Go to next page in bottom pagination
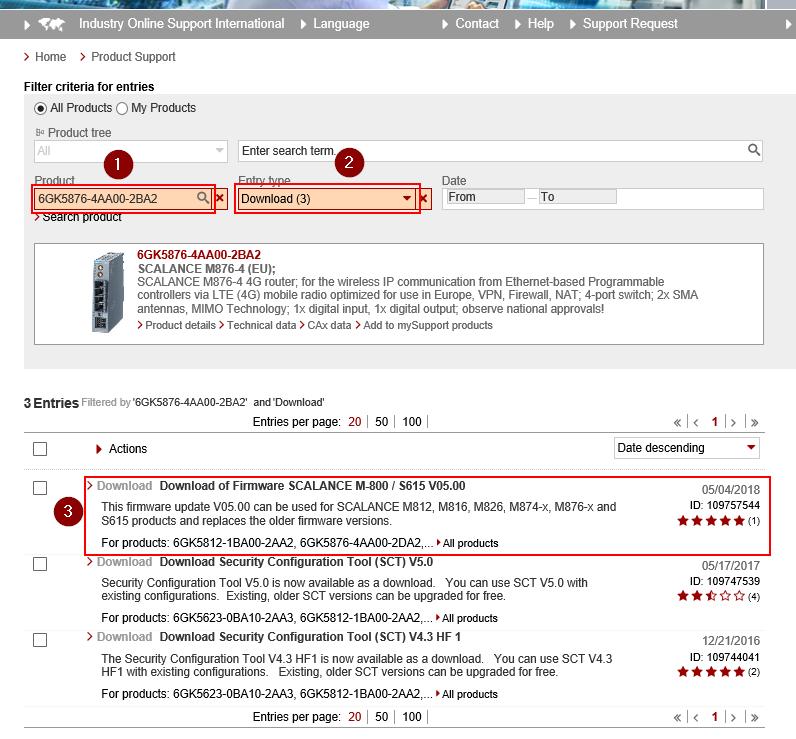Viewport: 796px width, 739px height. coord(733,717)
